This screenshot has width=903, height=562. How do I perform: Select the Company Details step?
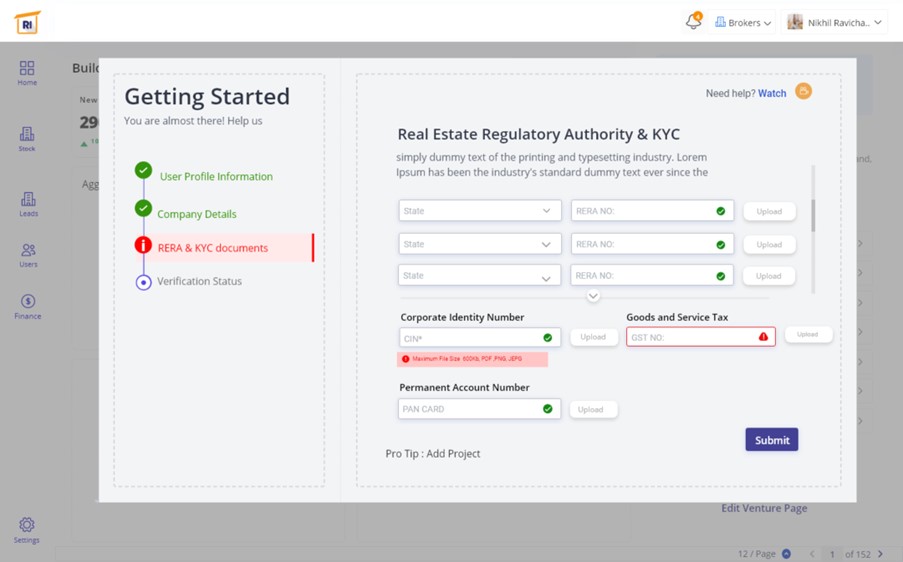coord(196,214)
